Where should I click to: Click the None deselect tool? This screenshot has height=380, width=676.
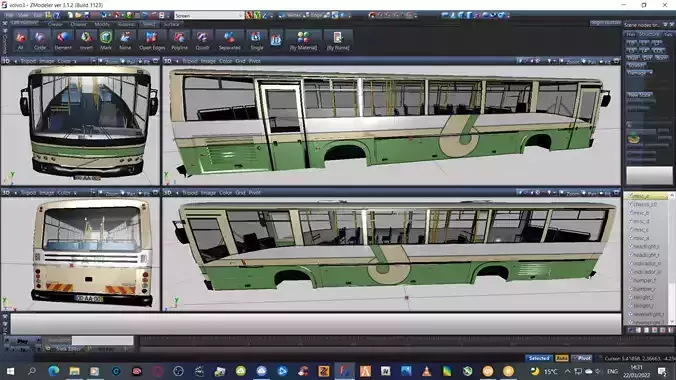click(x=125, y=41)
